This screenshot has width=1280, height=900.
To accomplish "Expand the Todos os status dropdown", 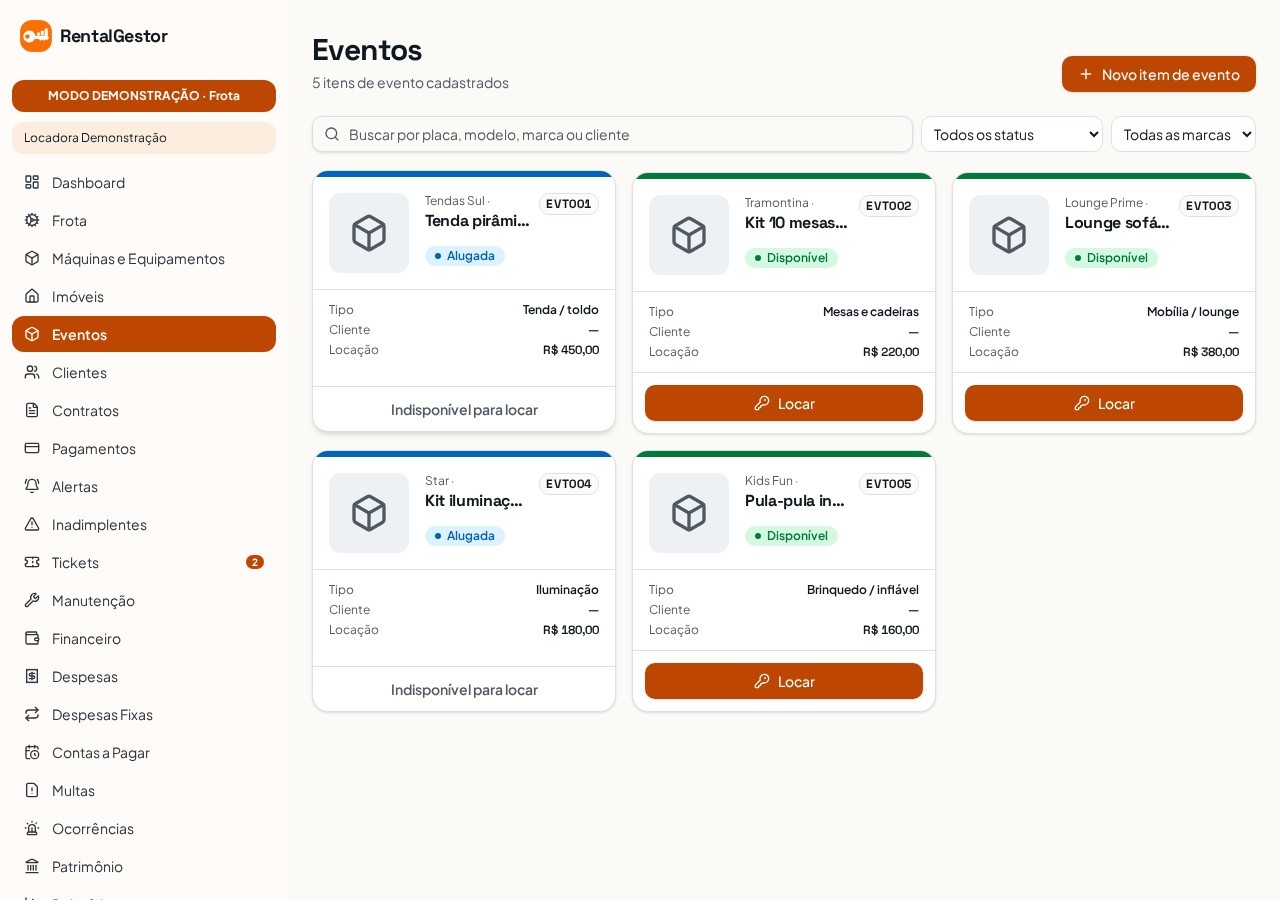I will pos(1012,134).
